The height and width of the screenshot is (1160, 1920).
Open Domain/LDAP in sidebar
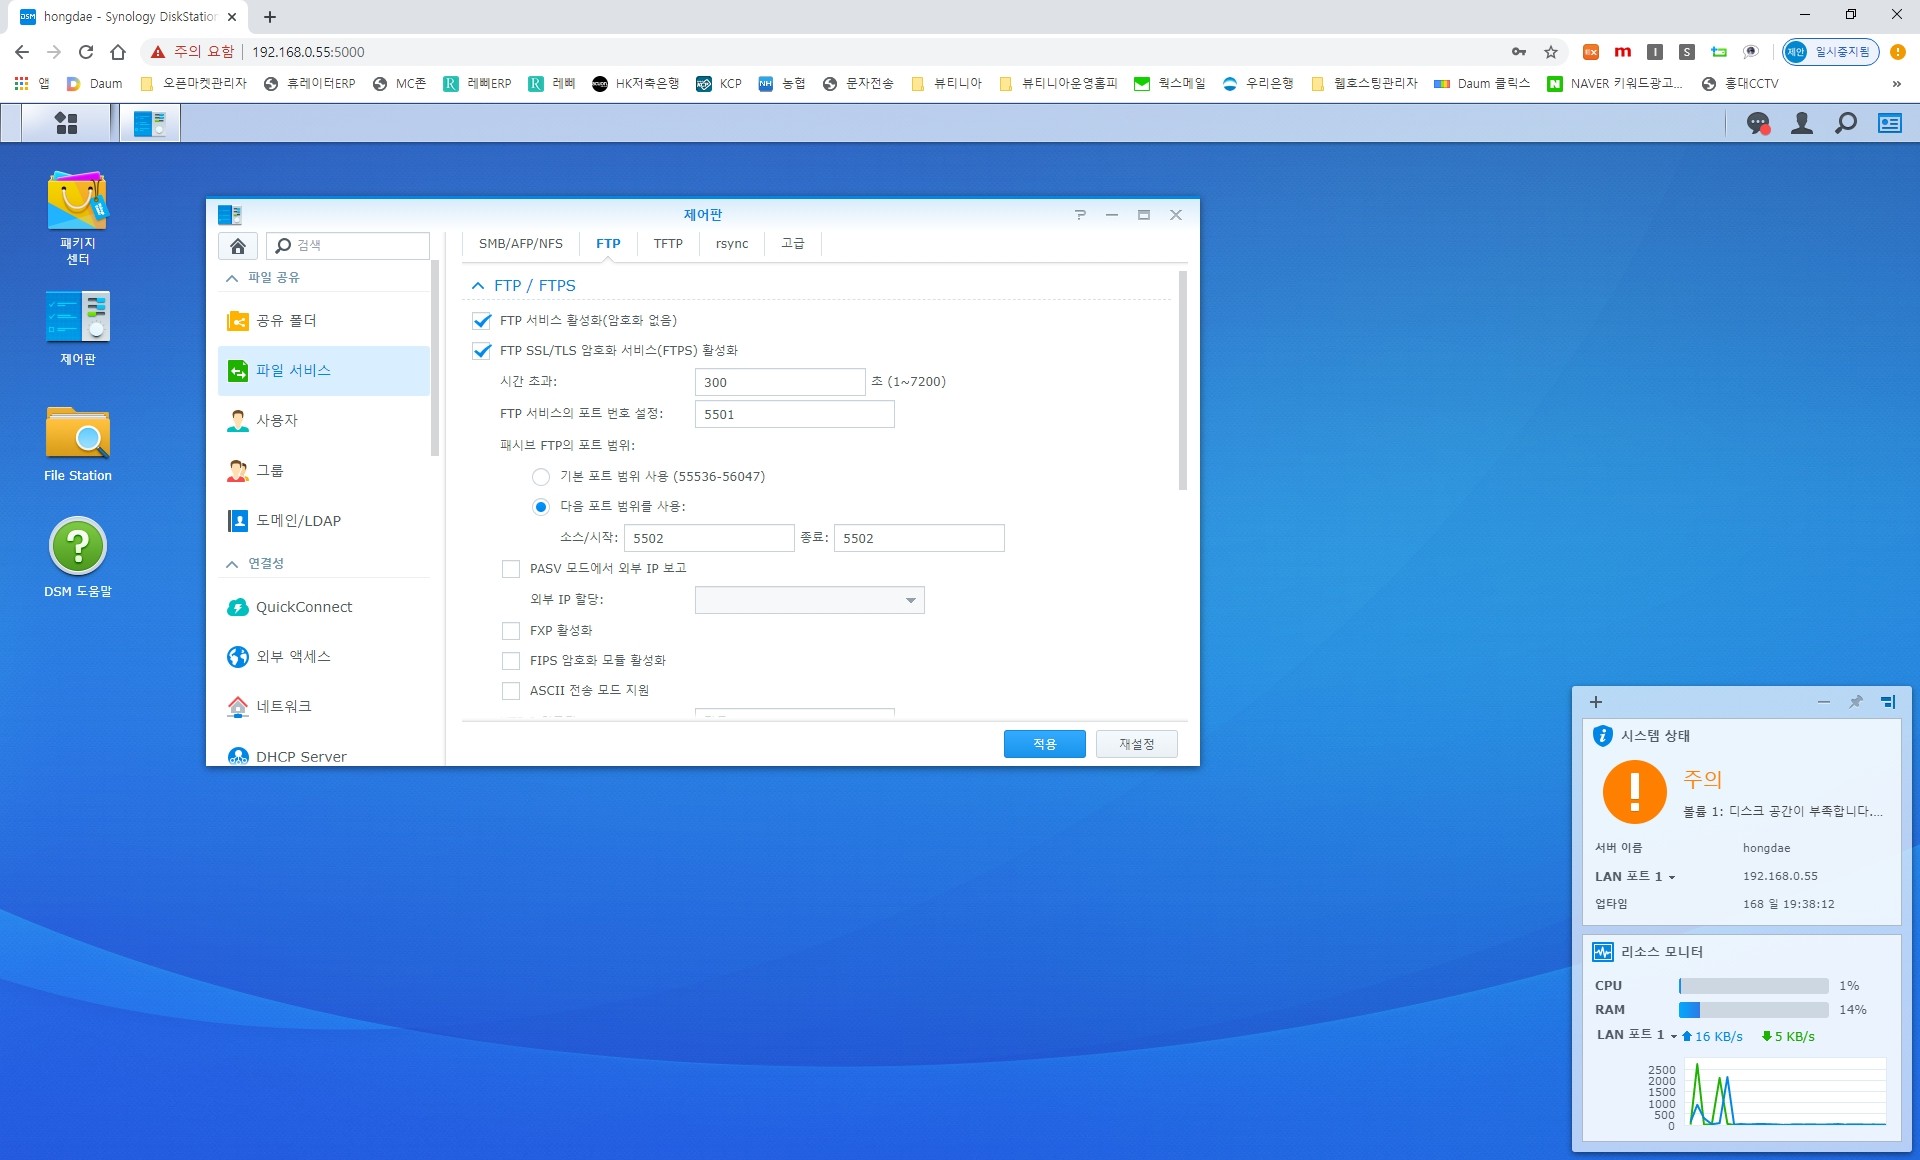(324, 521)
